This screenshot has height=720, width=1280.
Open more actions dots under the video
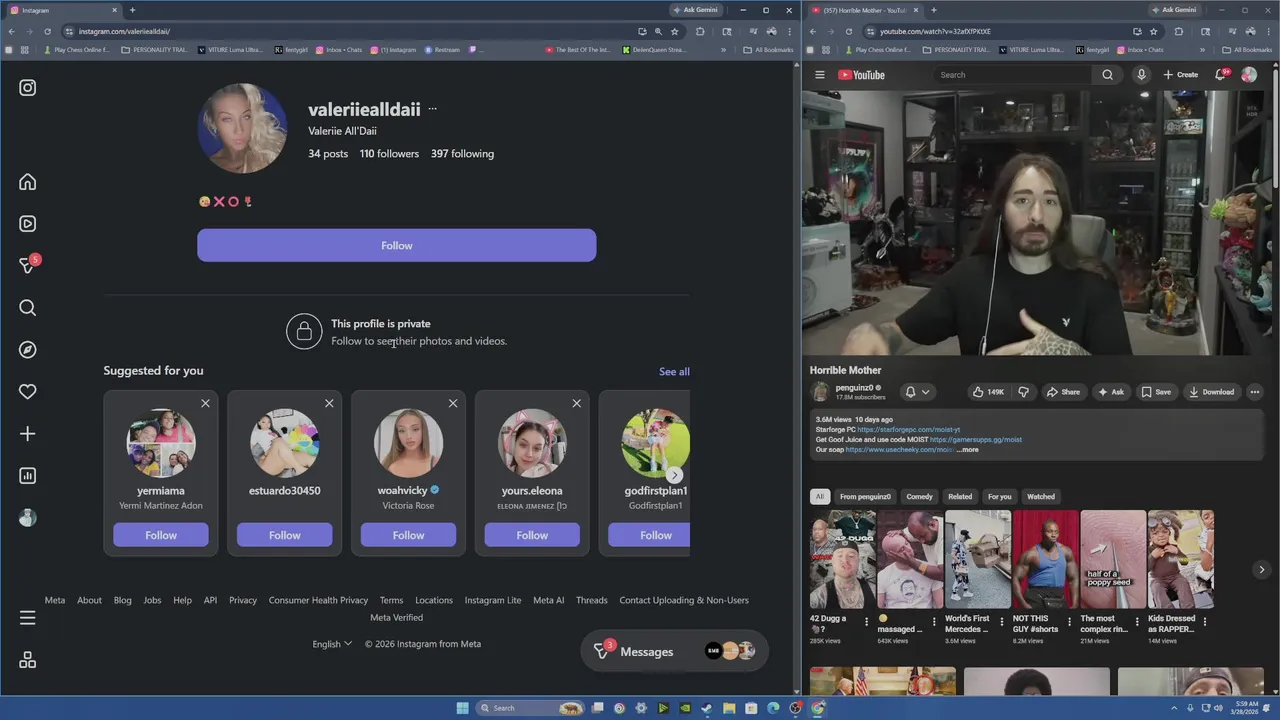(1254, 392)
